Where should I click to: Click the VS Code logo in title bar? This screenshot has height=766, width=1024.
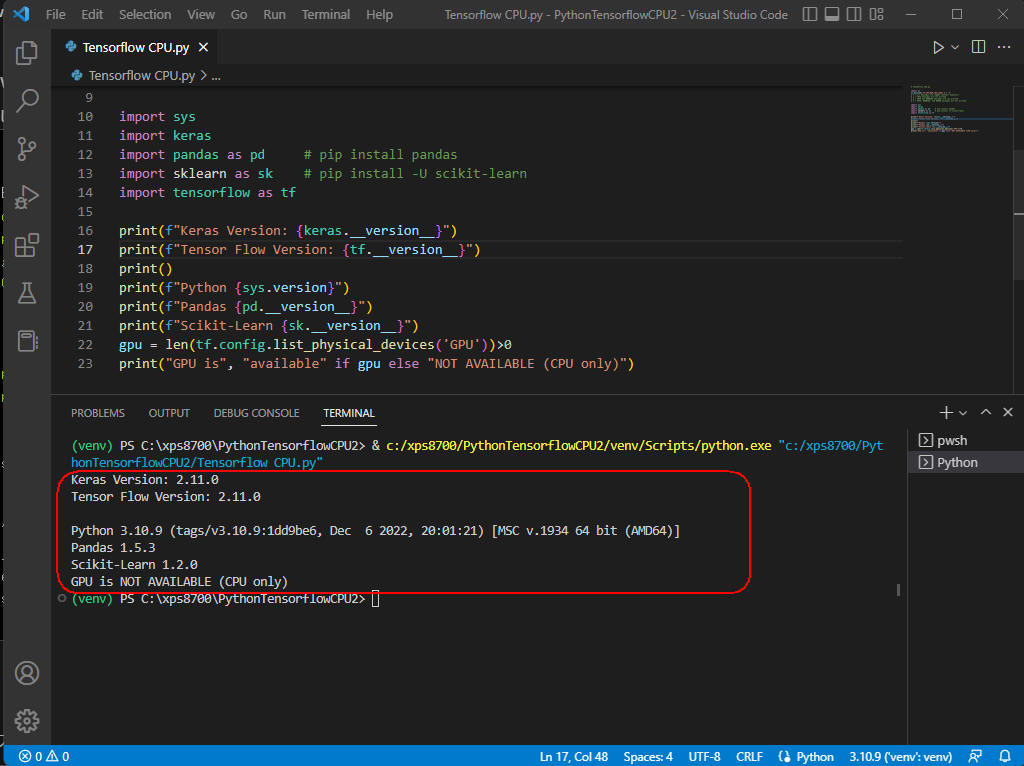coord(21,14)
